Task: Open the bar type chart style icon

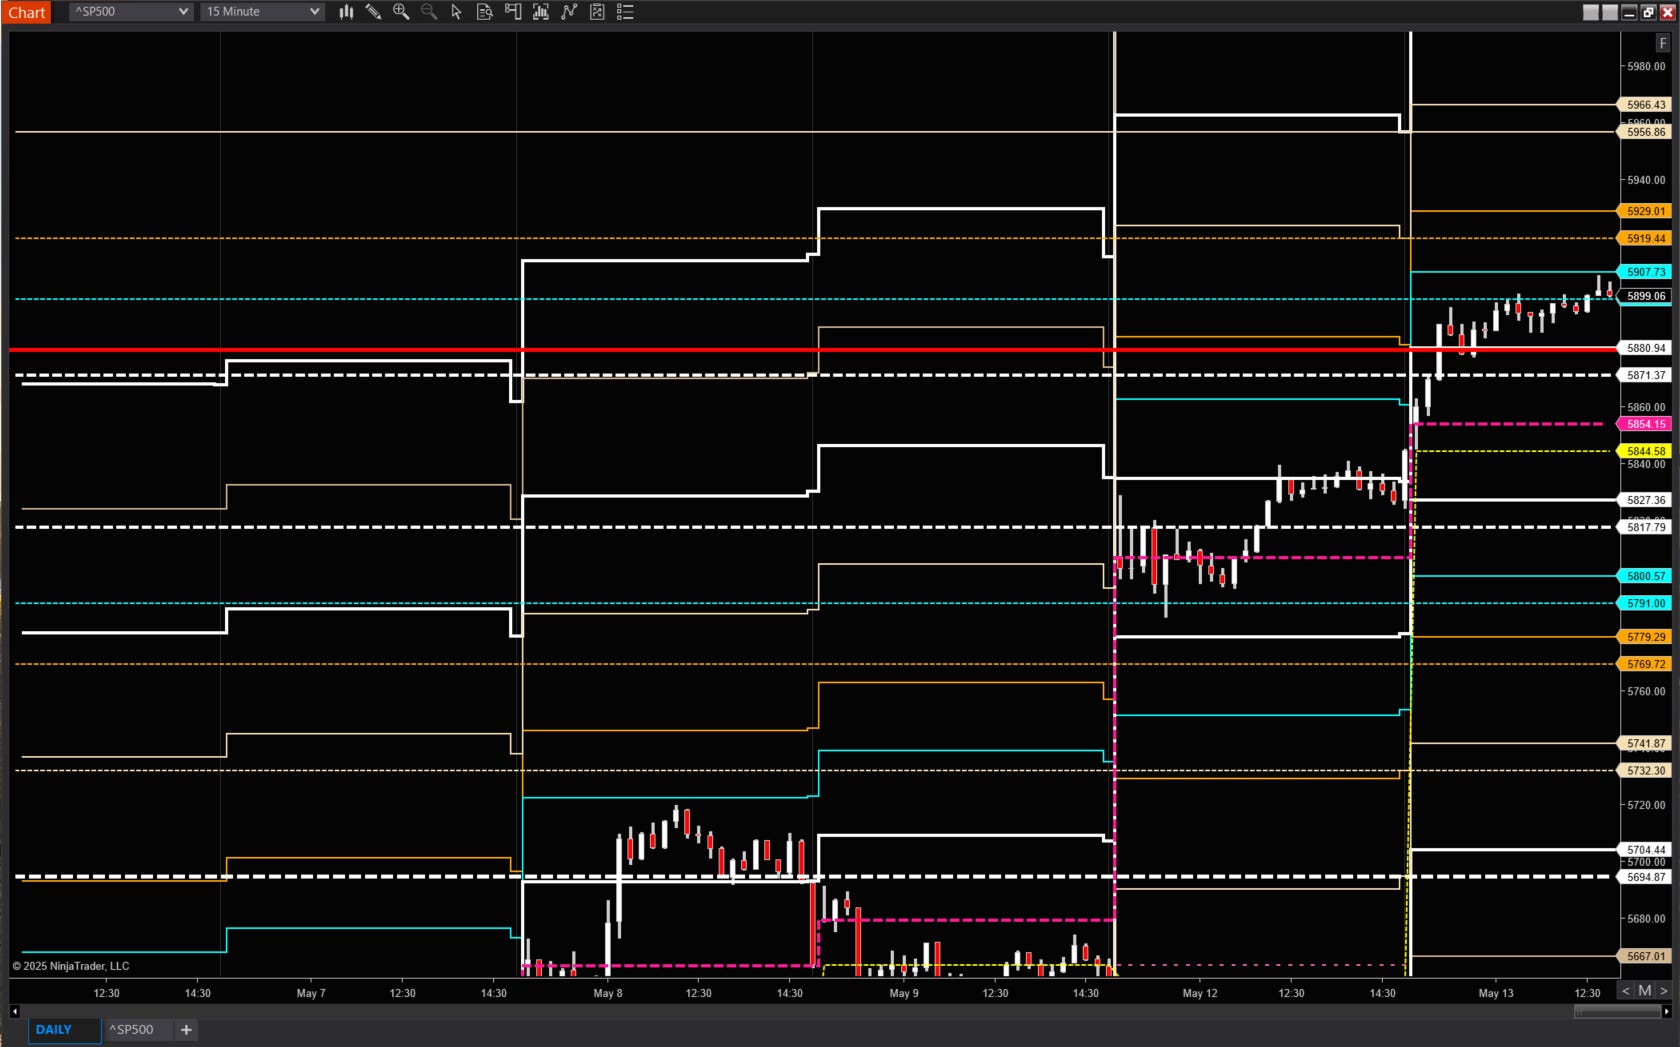Action: [x=346, y=12]
